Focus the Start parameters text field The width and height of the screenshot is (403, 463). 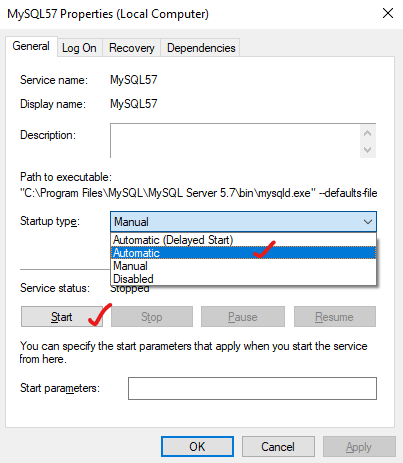tap(252, 388)
